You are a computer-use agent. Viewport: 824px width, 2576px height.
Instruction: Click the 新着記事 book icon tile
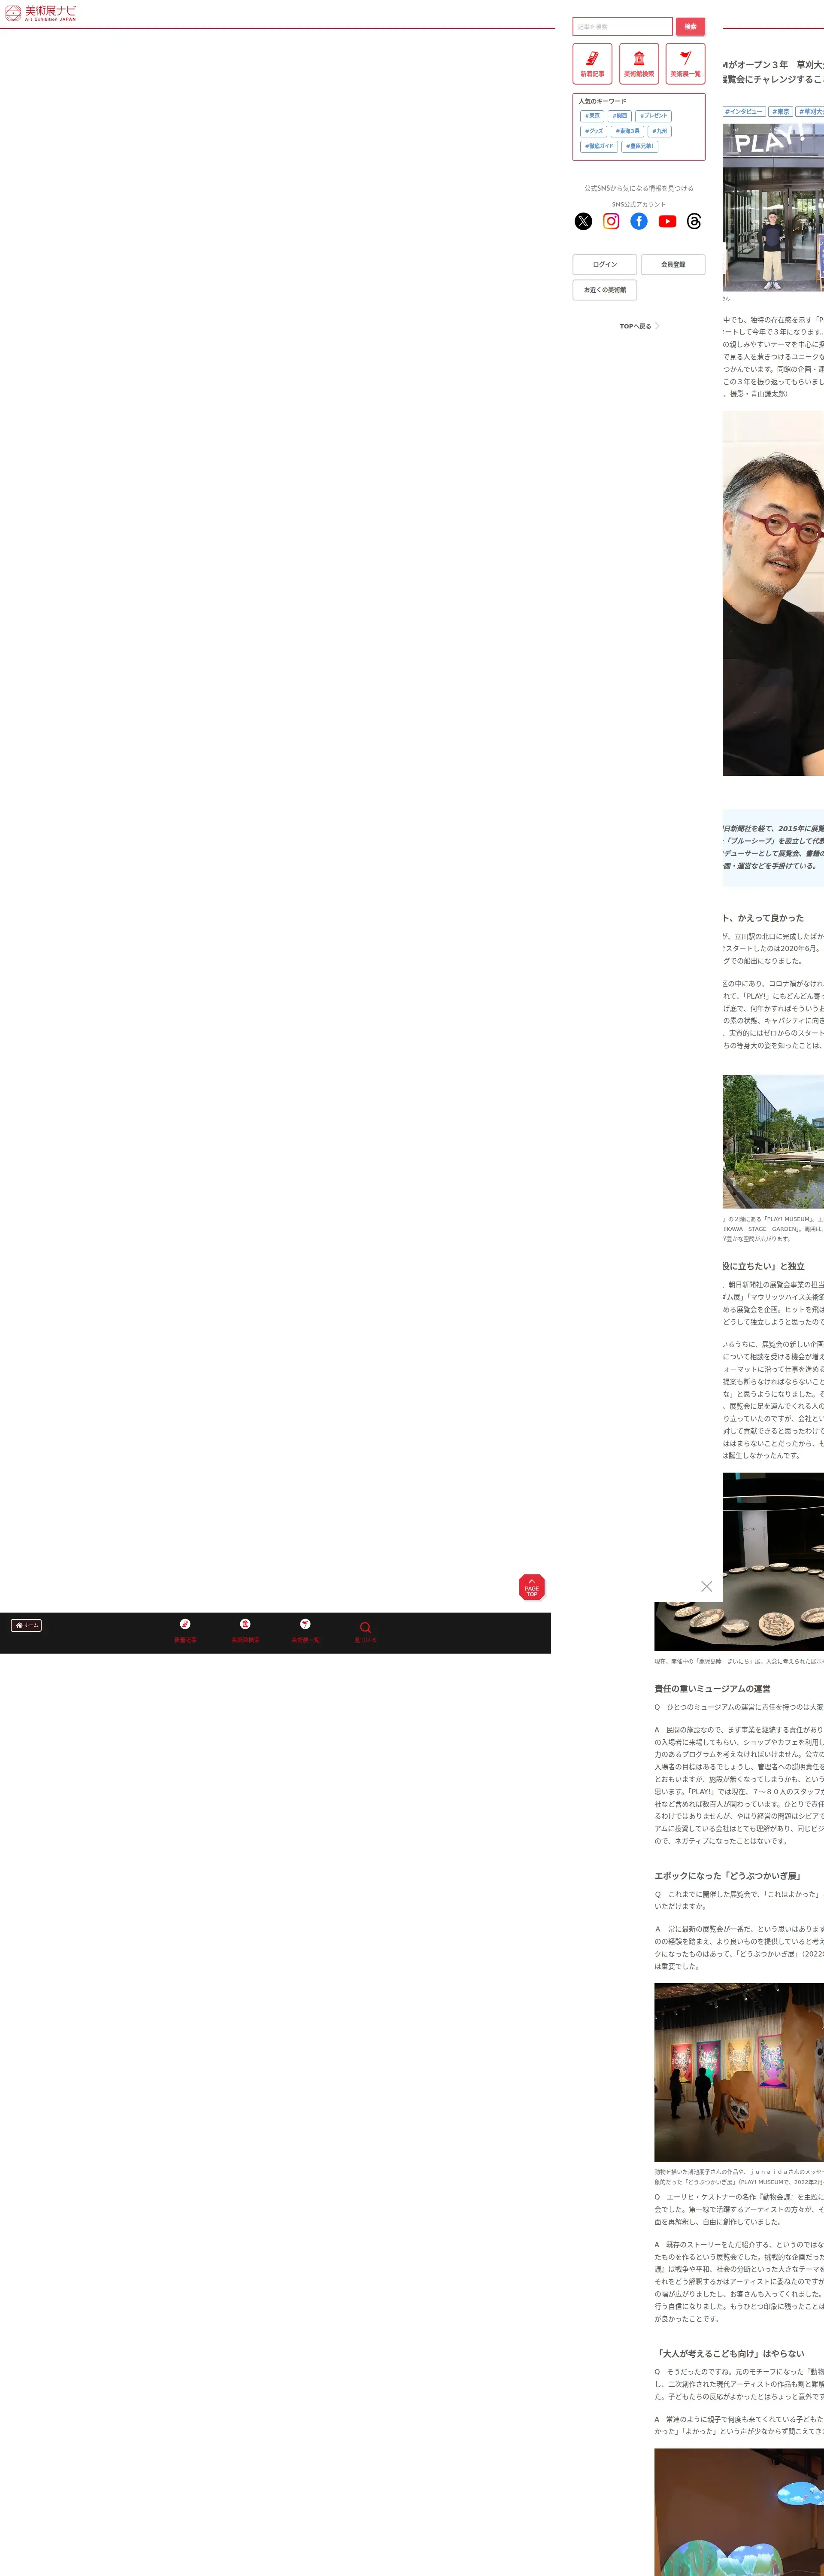click(592, 63)
